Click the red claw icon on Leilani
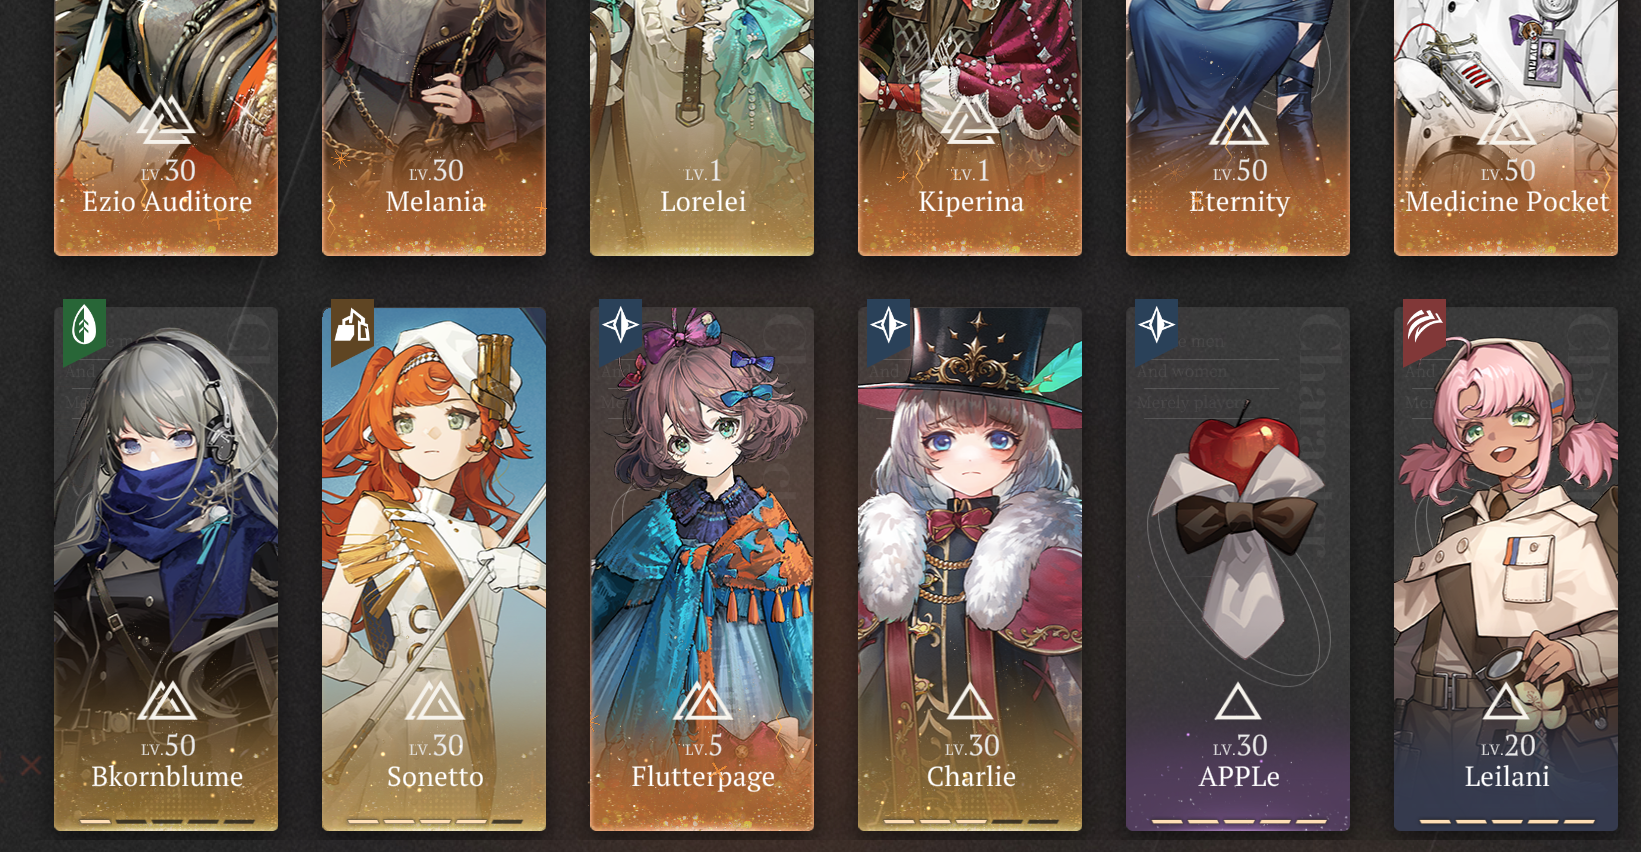The width and height of the screenshot is (1641, 852). pos(1424,326)
